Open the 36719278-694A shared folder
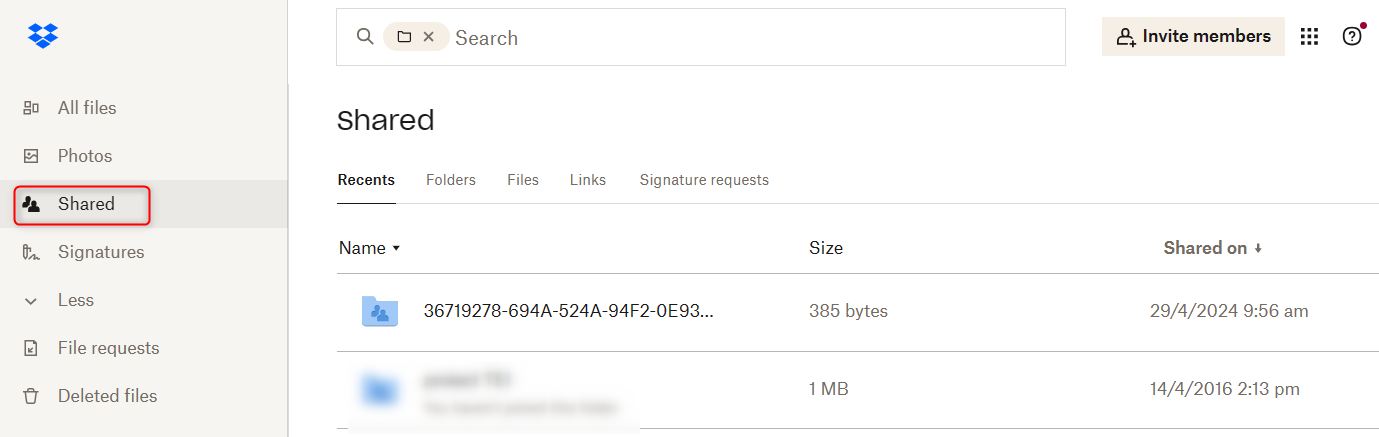 click(x=568, y=311)
